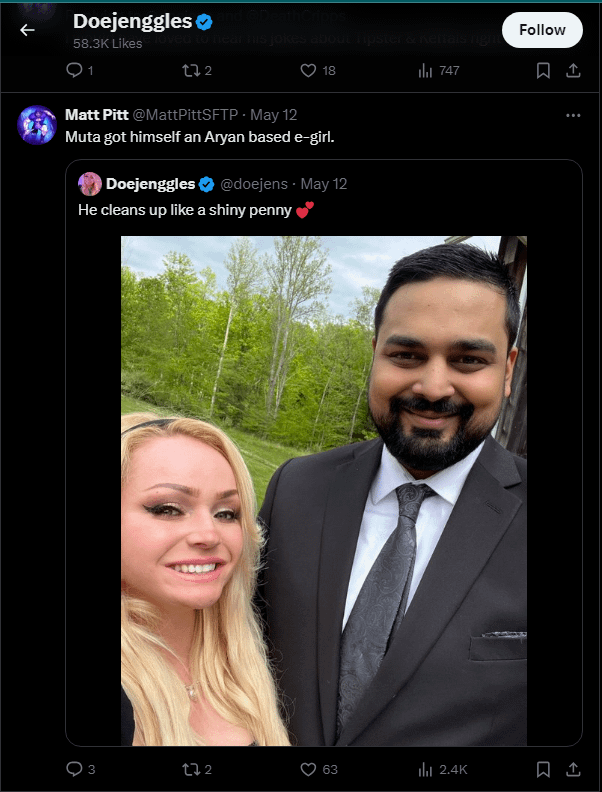View analytics showing 2.4K views
This screenshot has width=602, height=792.
coord(442,769)
